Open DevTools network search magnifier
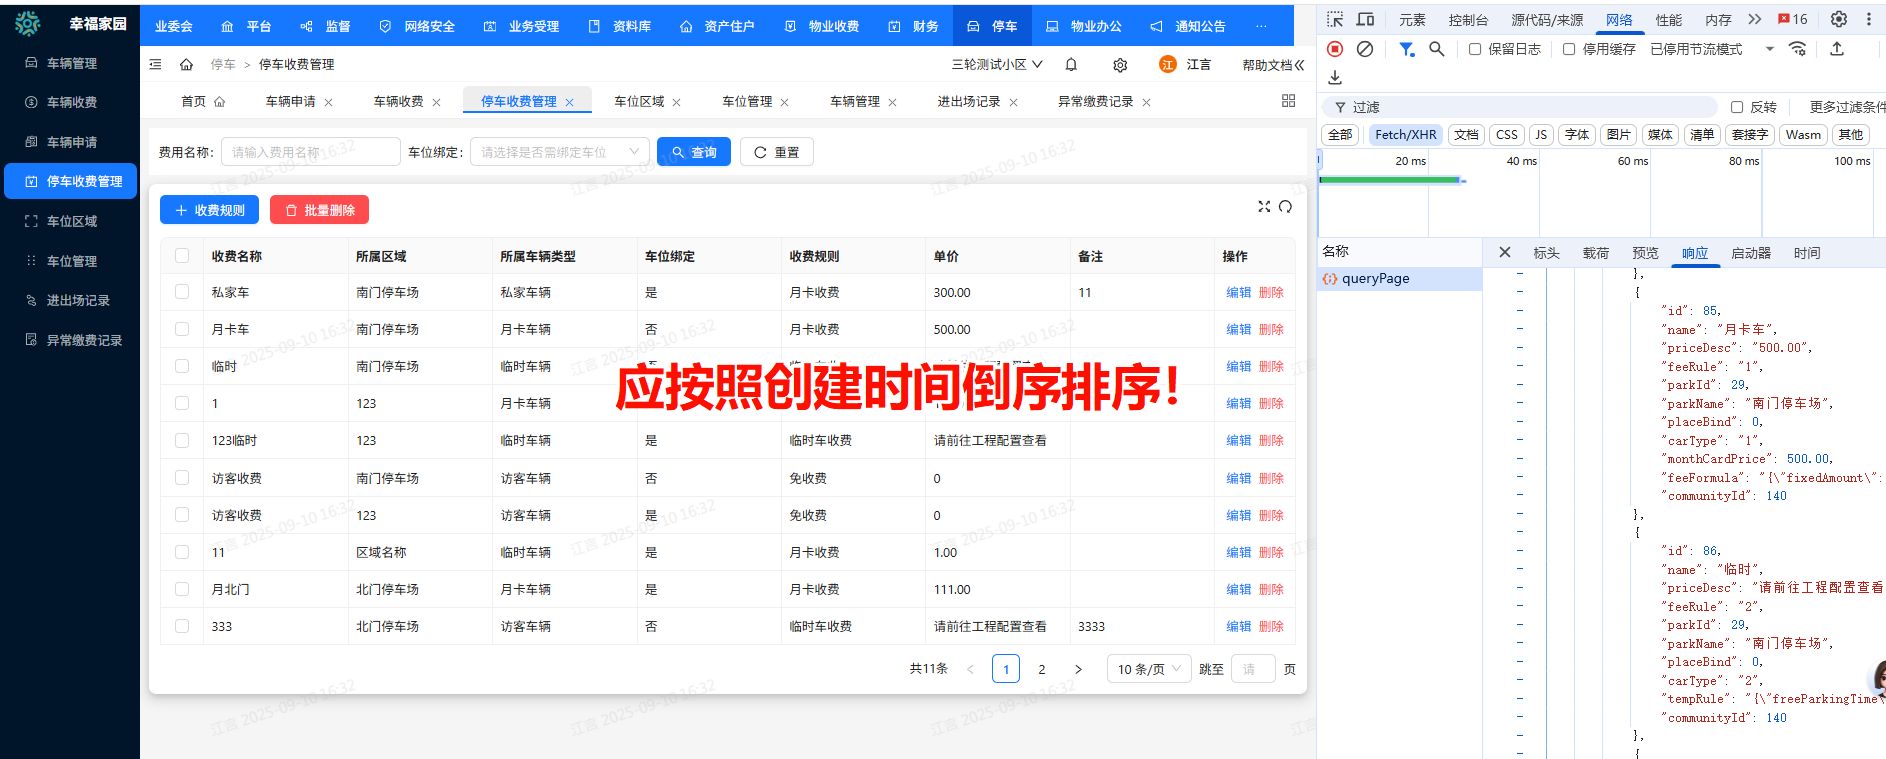Viewport: 1886px width, 759px height. (x=1437, y=49)
